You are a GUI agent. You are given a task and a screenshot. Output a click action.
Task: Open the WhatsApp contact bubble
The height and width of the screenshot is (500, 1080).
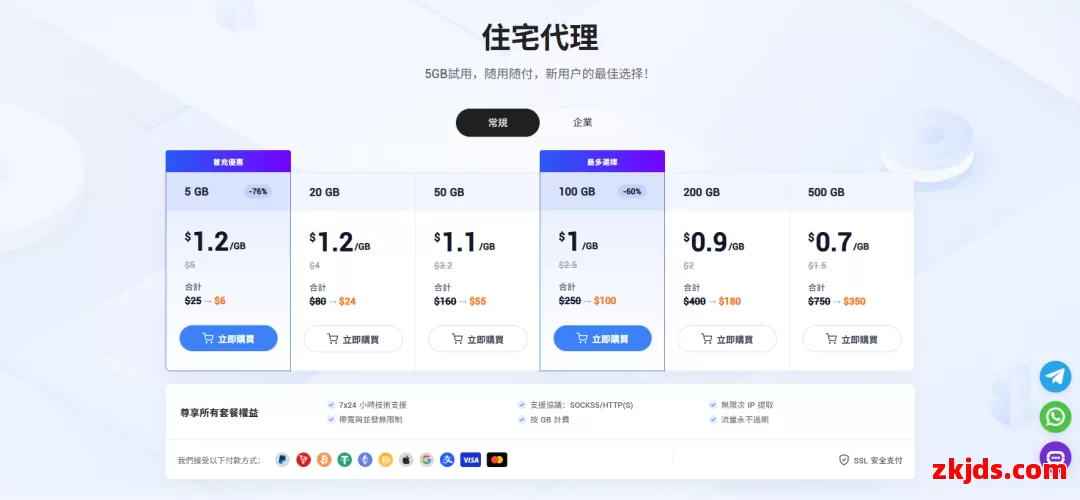(1055, 417)
